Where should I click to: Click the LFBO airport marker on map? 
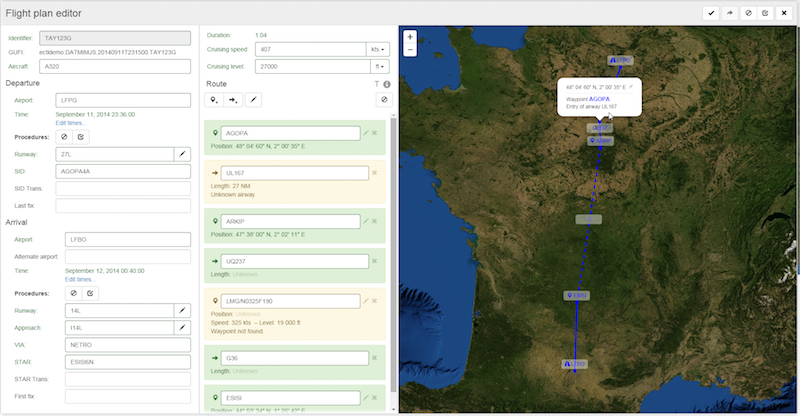[x=575, y=364]
